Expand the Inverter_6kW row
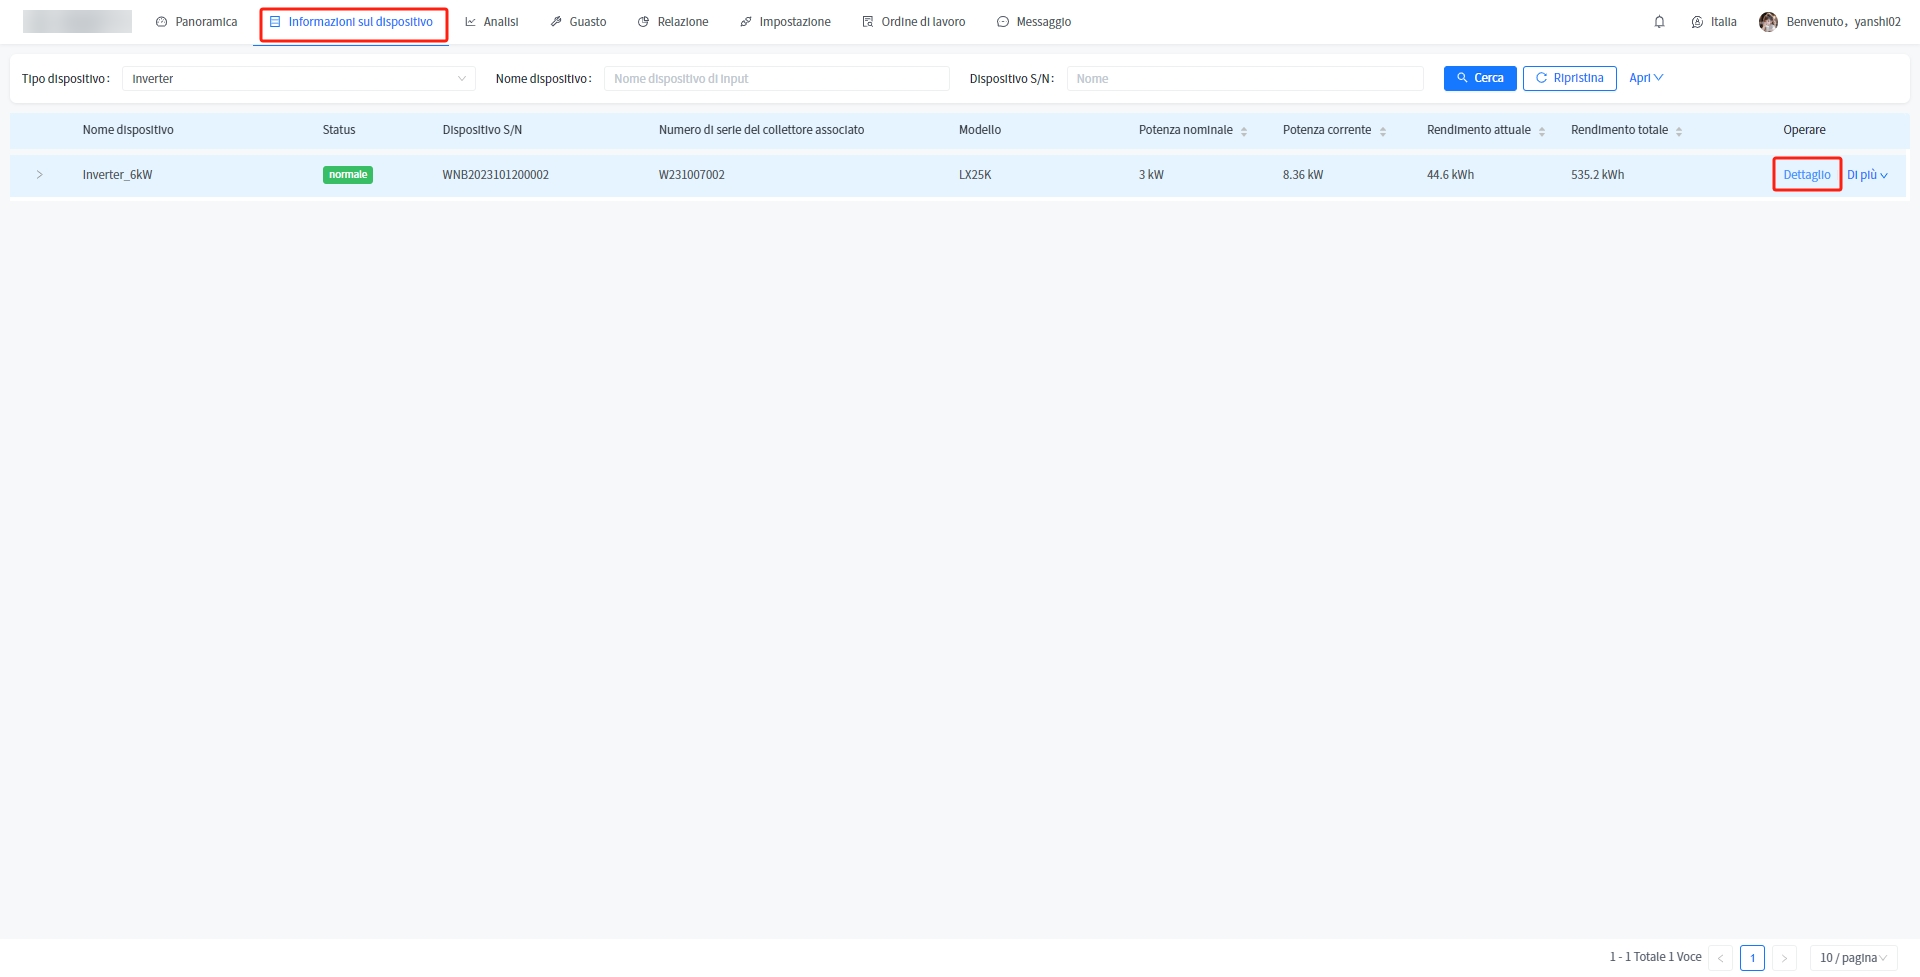 point(40,175)
